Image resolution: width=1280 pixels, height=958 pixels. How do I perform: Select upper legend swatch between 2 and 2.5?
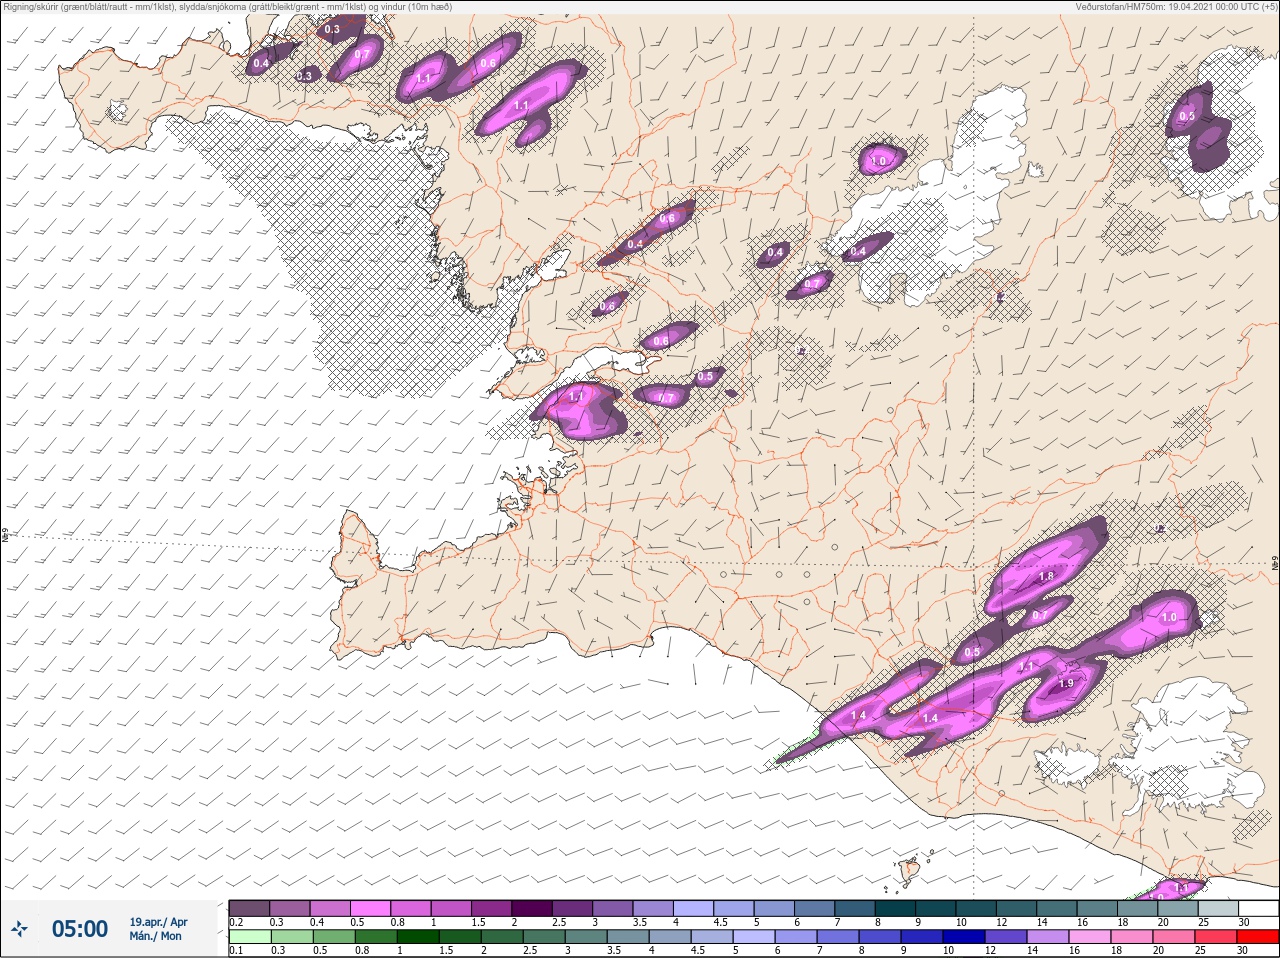click(x=533, y=908)
